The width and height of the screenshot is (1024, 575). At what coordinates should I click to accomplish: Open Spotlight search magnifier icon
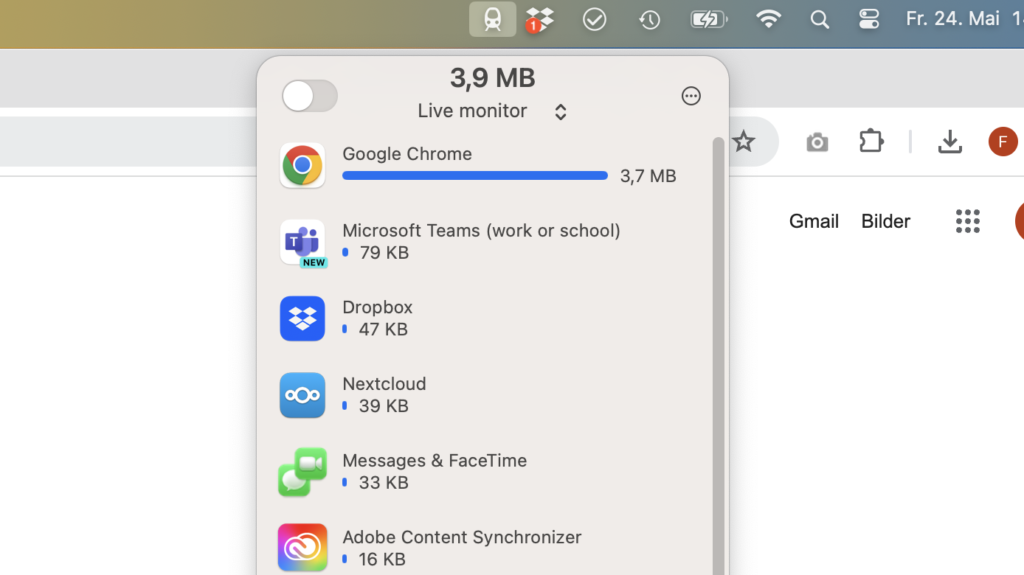click(820, 20)
